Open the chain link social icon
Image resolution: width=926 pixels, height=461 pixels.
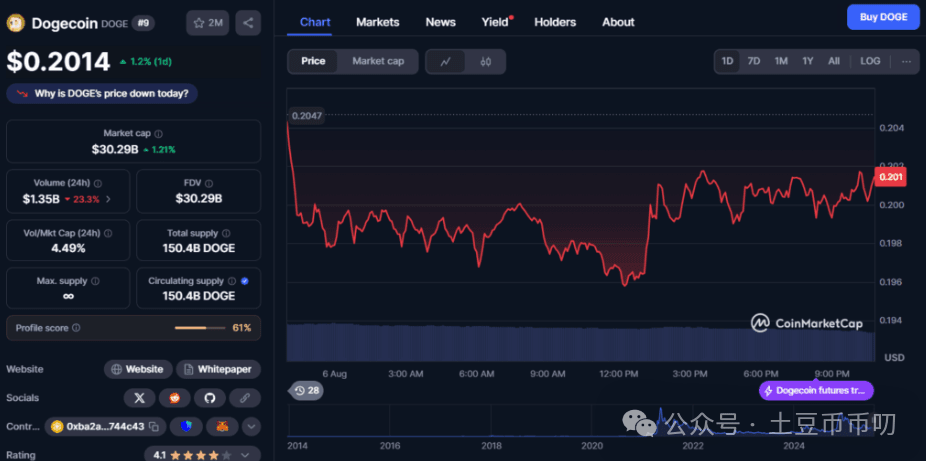coord(244,398)
